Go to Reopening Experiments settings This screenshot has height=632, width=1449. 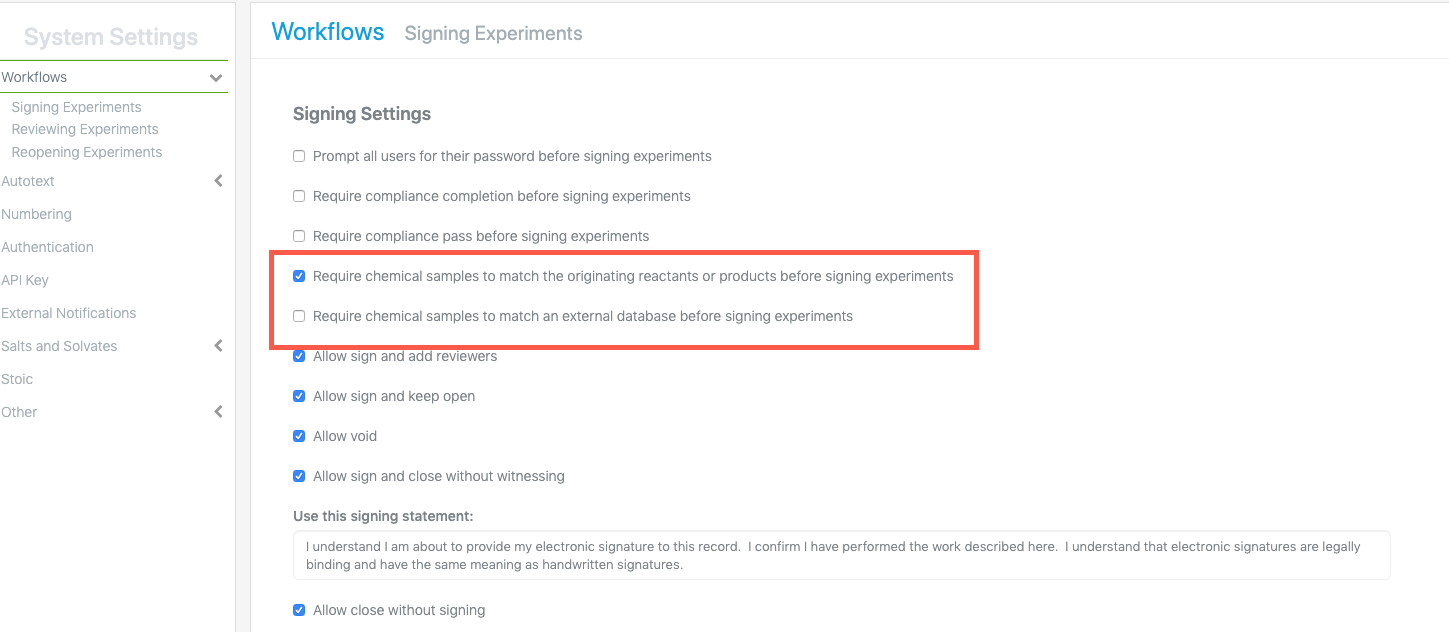[x=87, y=152]
